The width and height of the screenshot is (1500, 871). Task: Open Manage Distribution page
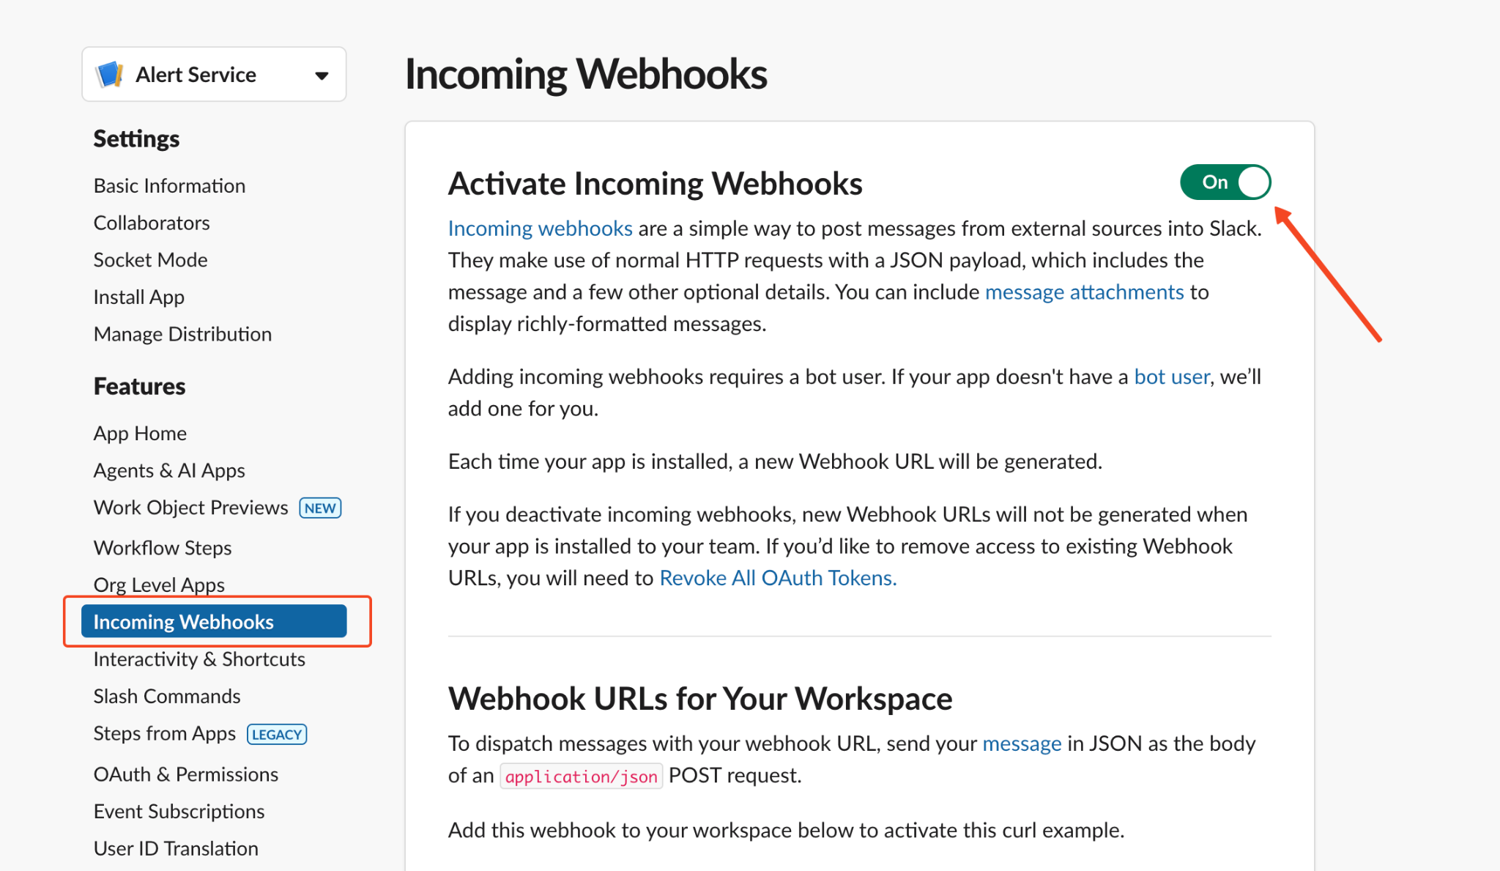[x=182, y=334]
